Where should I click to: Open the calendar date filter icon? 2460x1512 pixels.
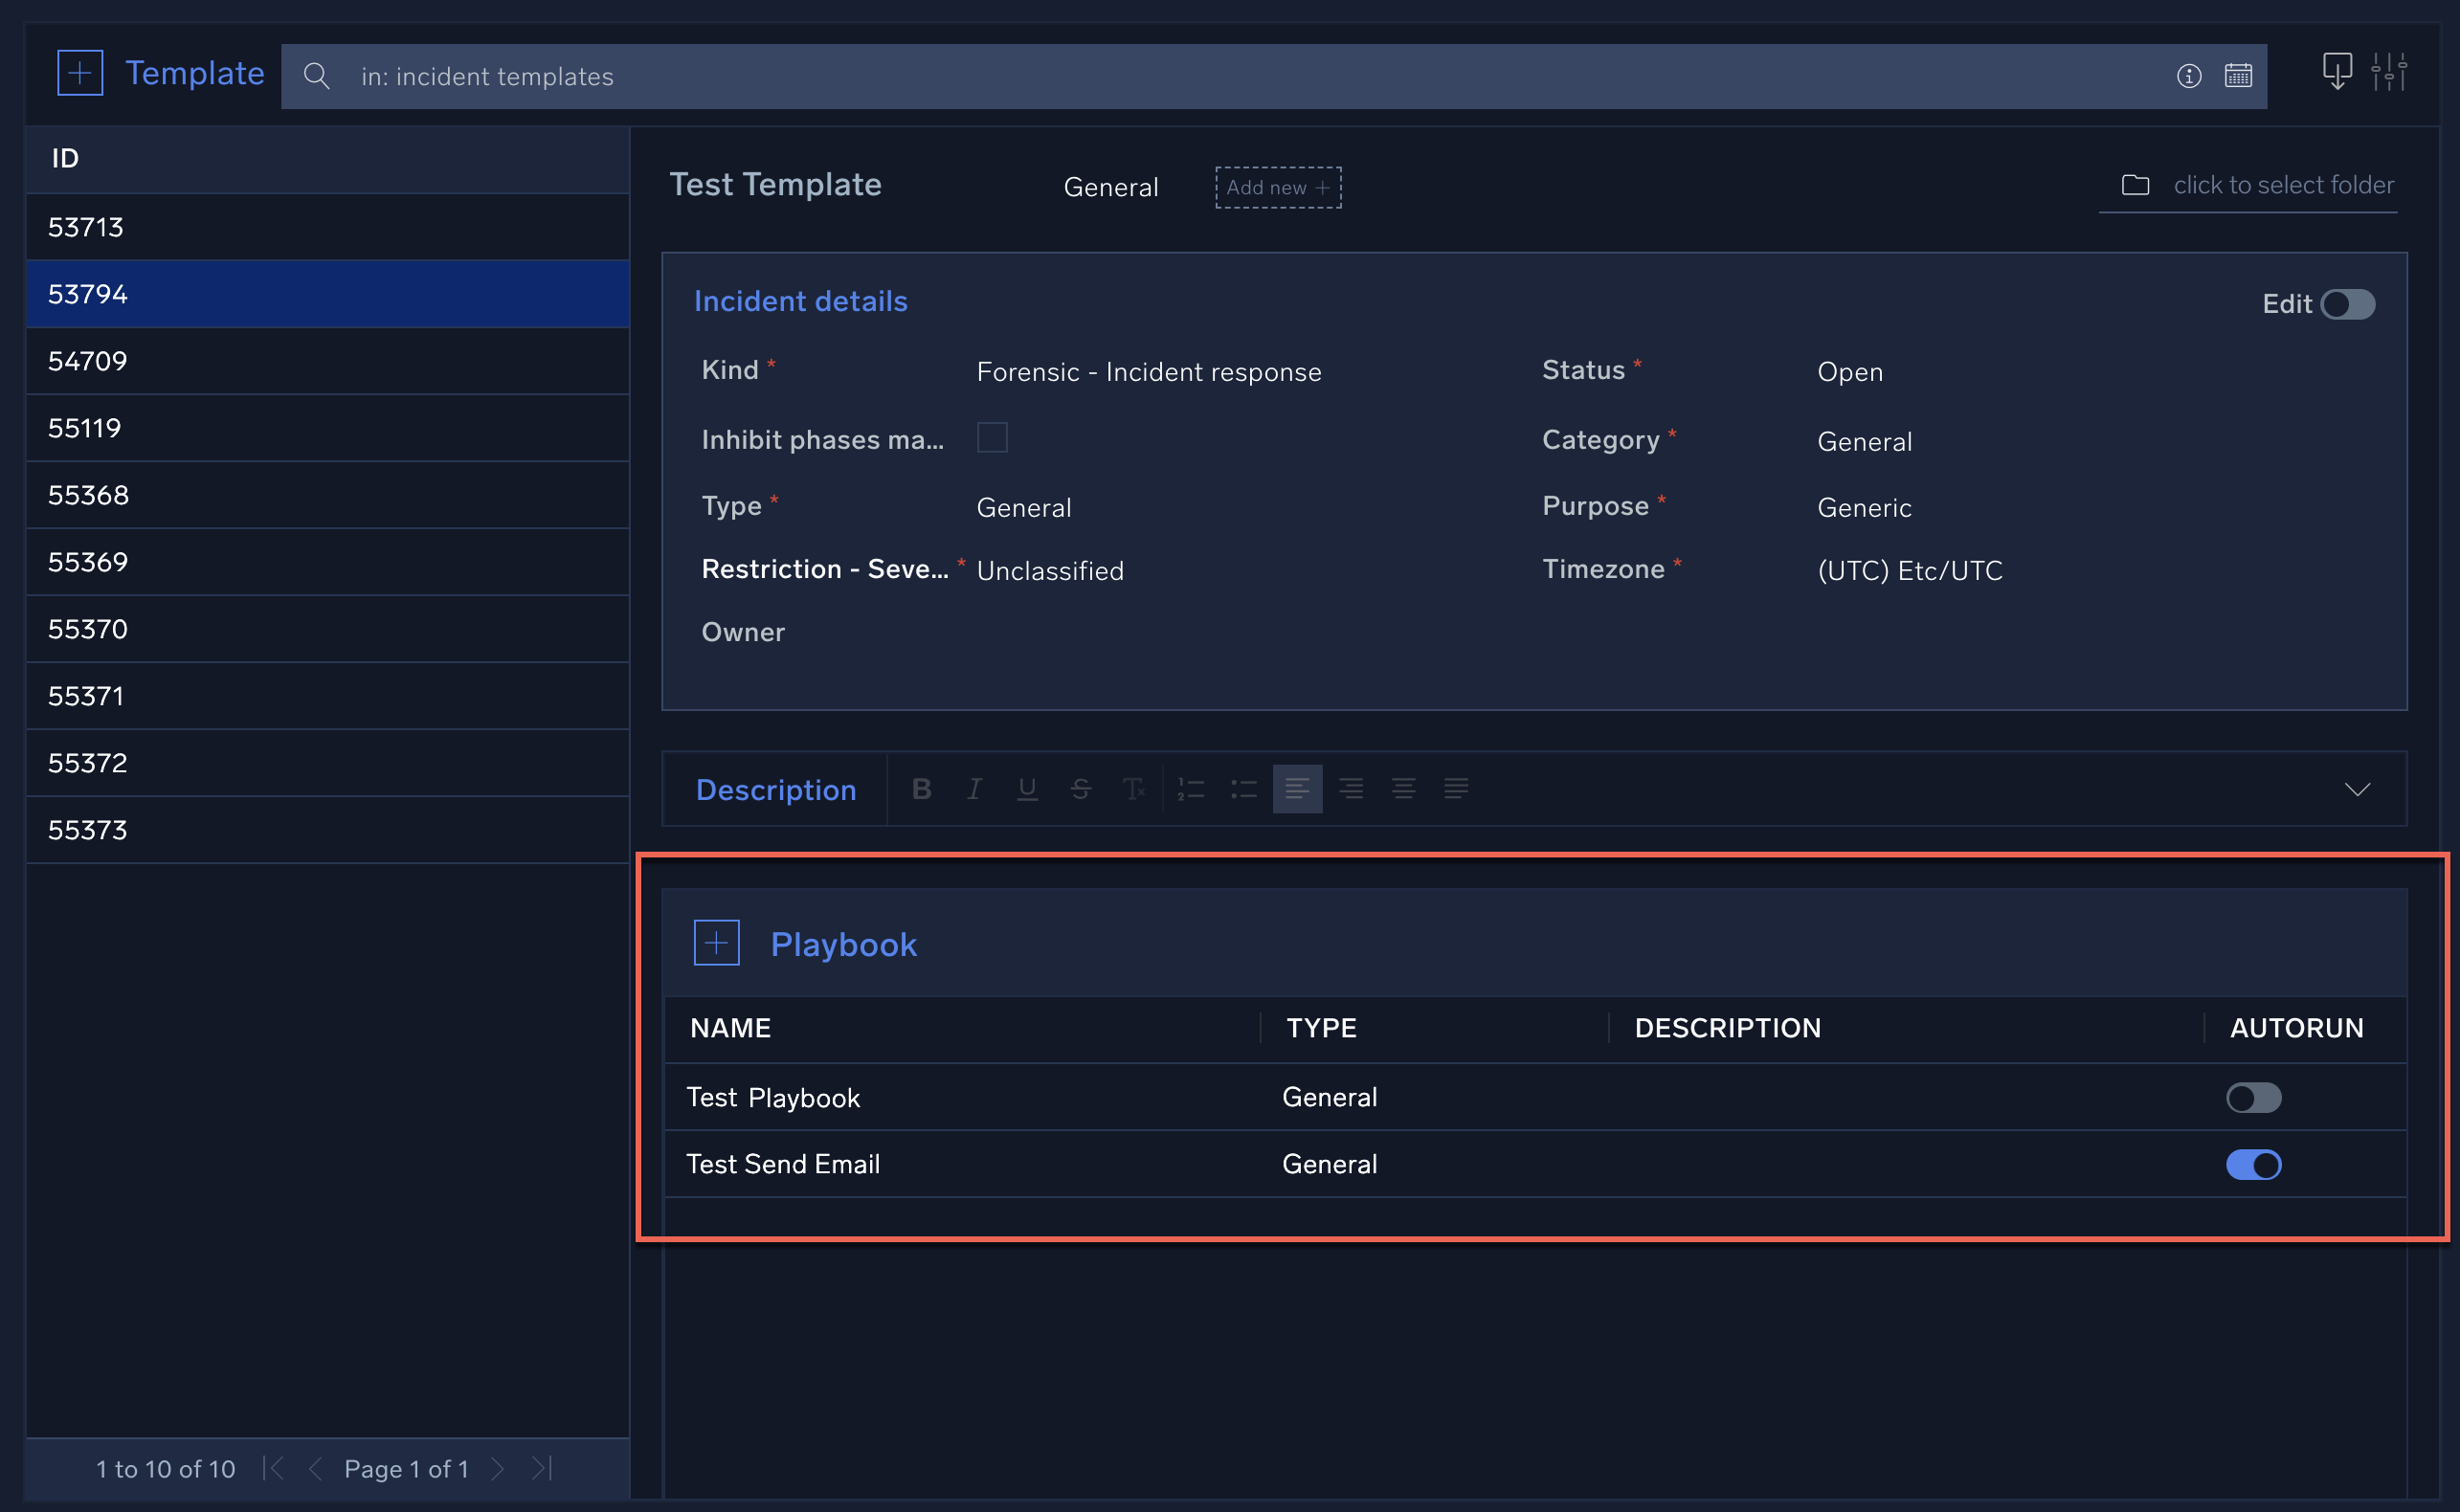tap(2238, 76)
